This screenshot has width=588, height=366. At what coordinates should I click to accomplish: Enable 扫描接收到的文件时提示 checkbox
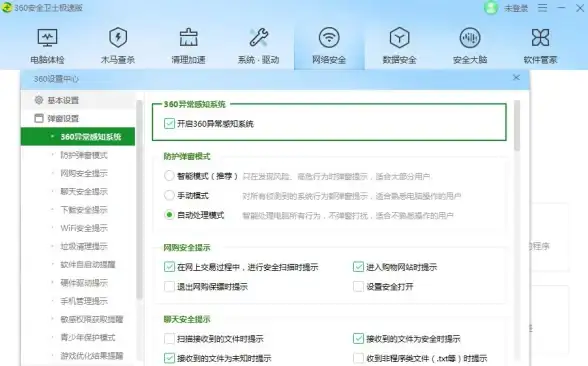click(169, 339)
